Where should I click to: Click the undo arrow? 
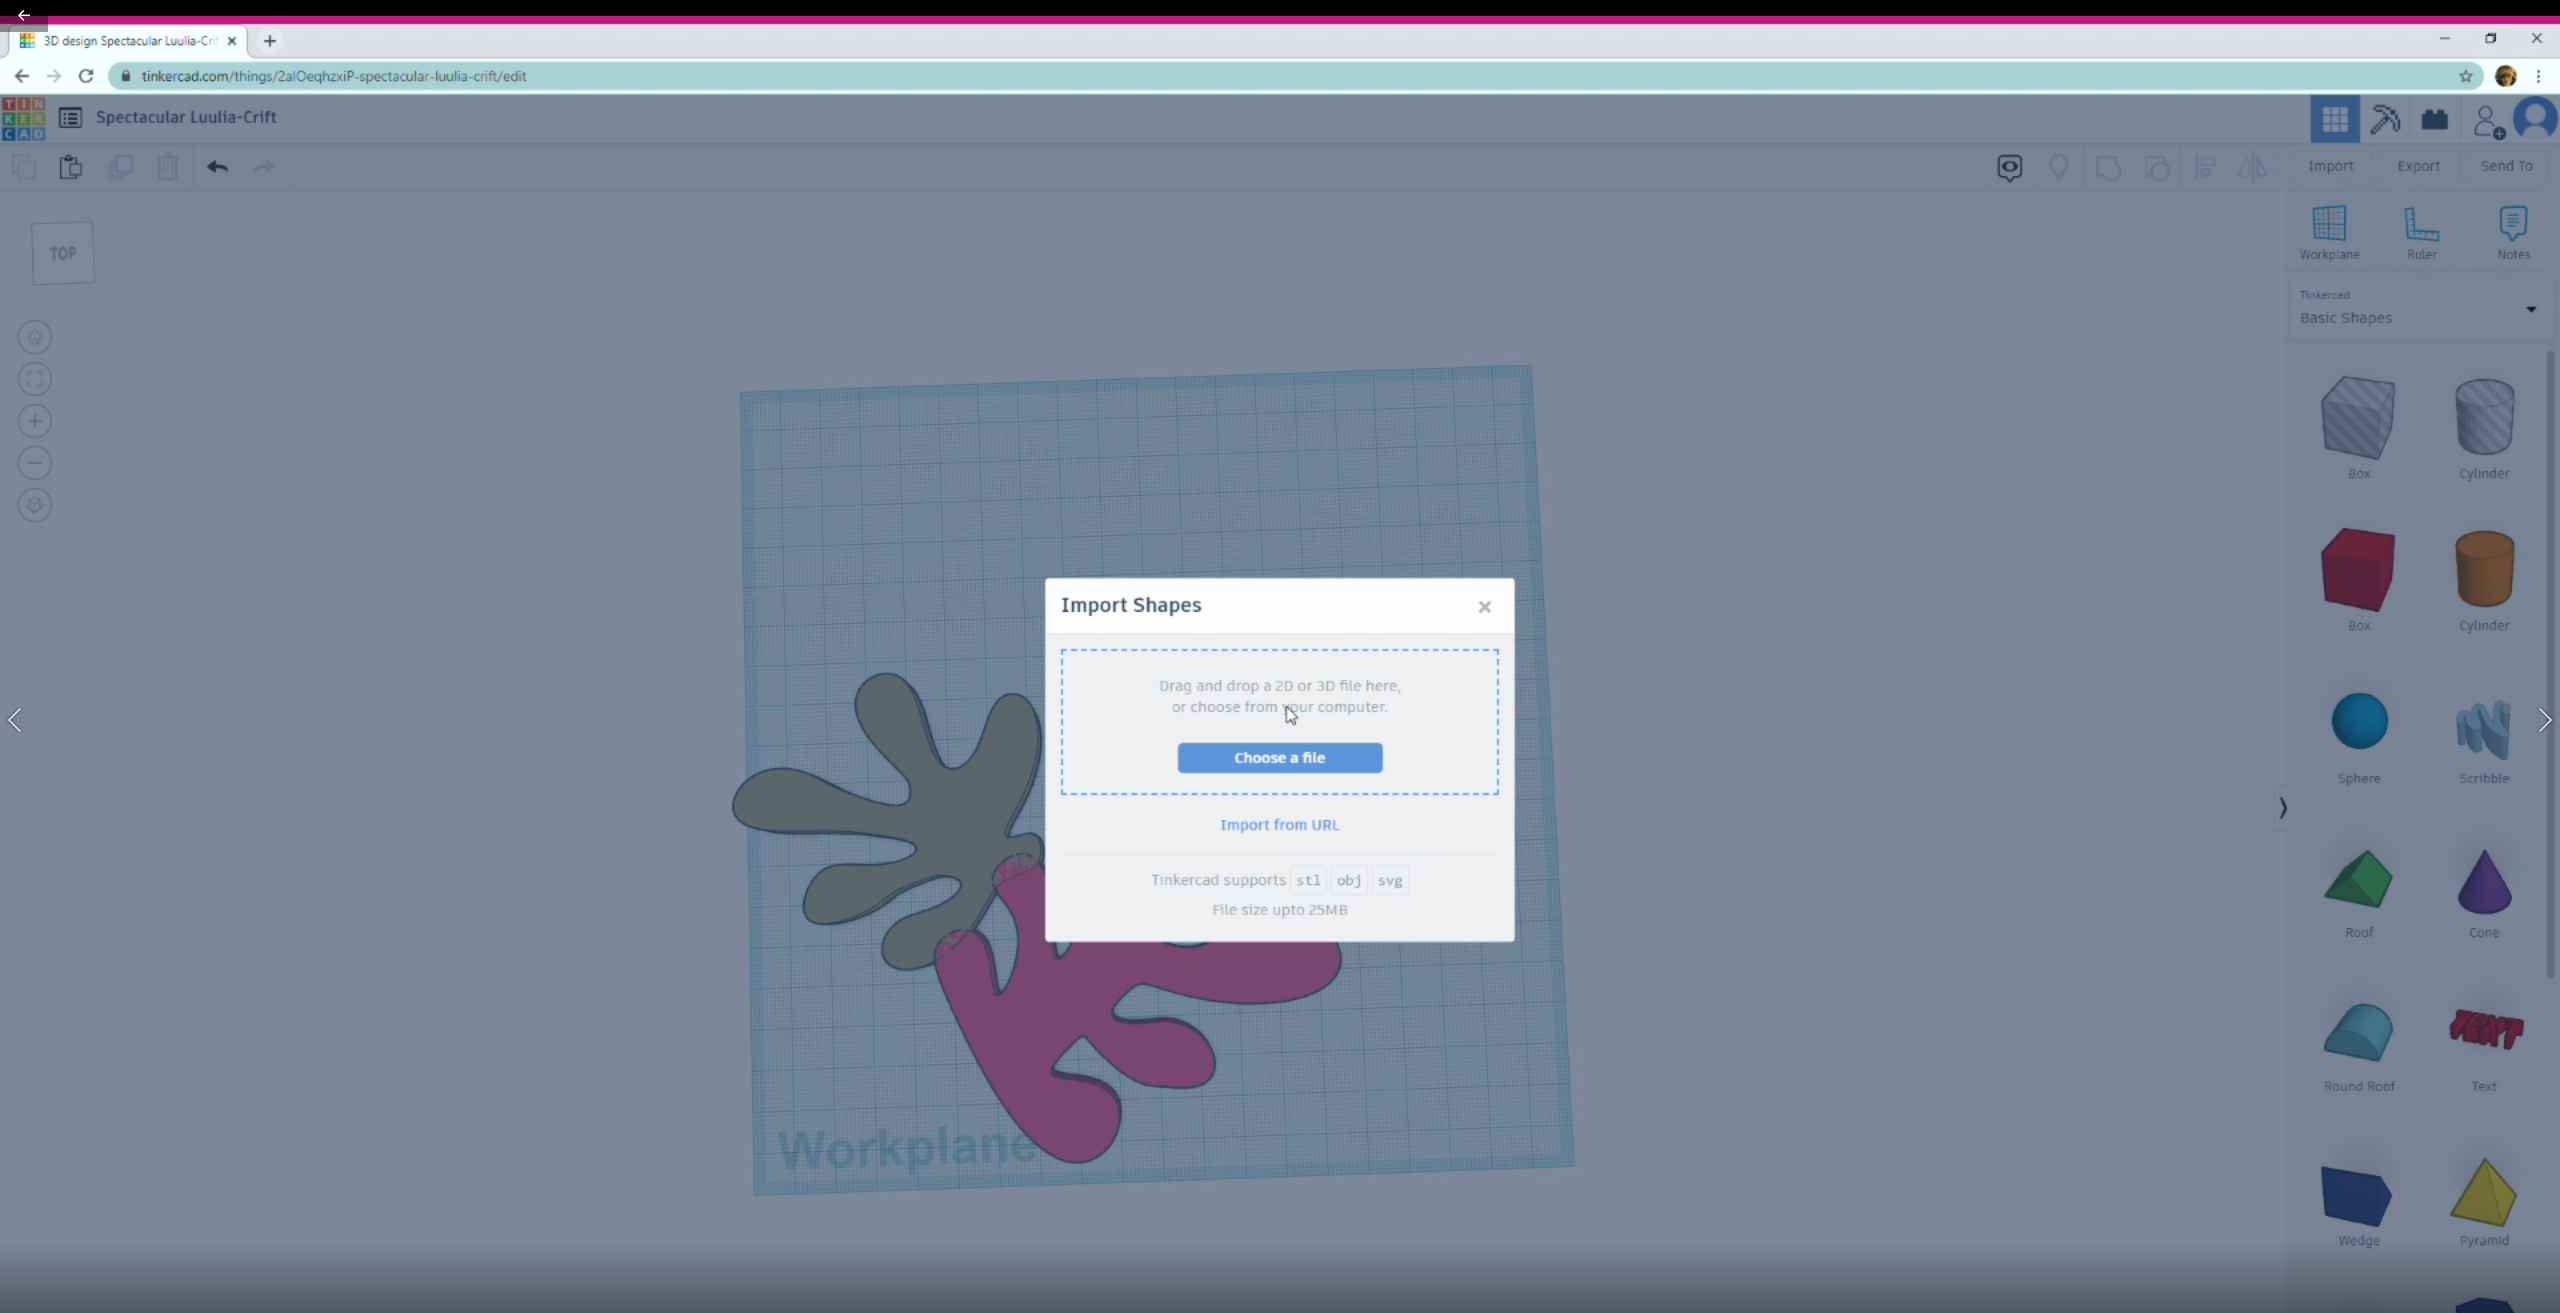(x=217, y=167)
